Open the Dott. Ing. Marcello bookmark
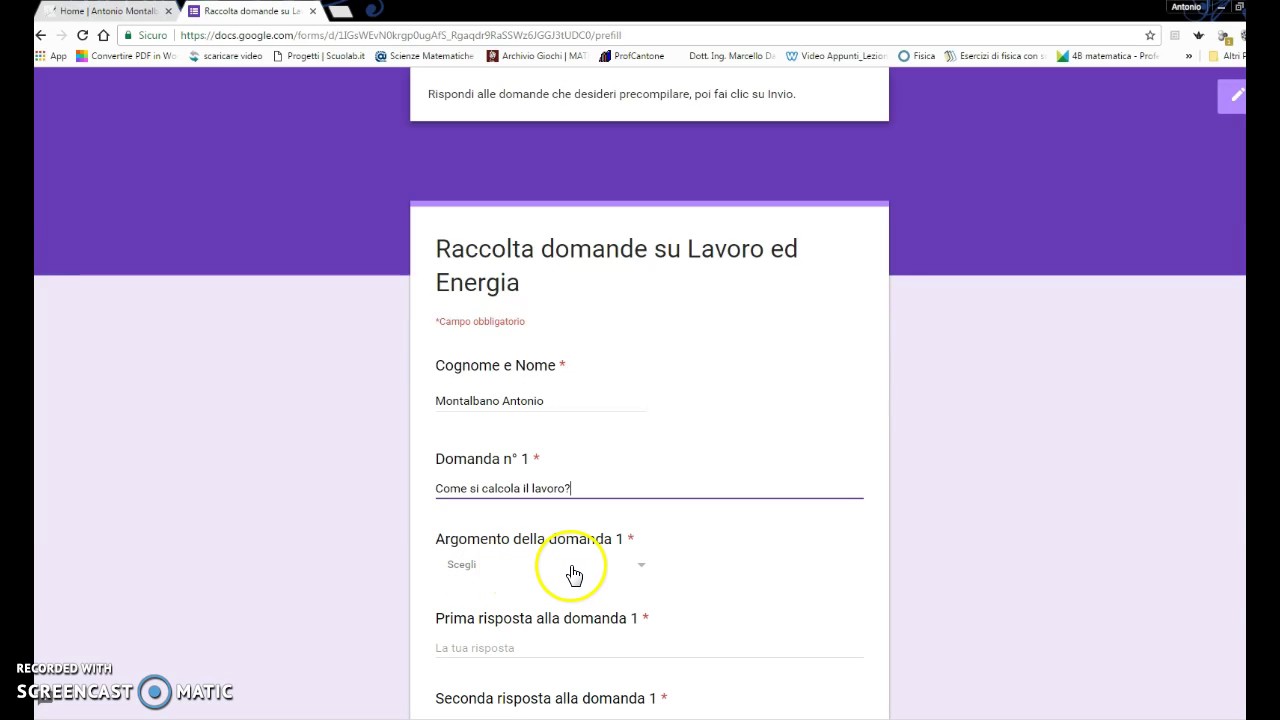Image resolution: width=1280 pixels, height=720 pixels. point(731,56)
